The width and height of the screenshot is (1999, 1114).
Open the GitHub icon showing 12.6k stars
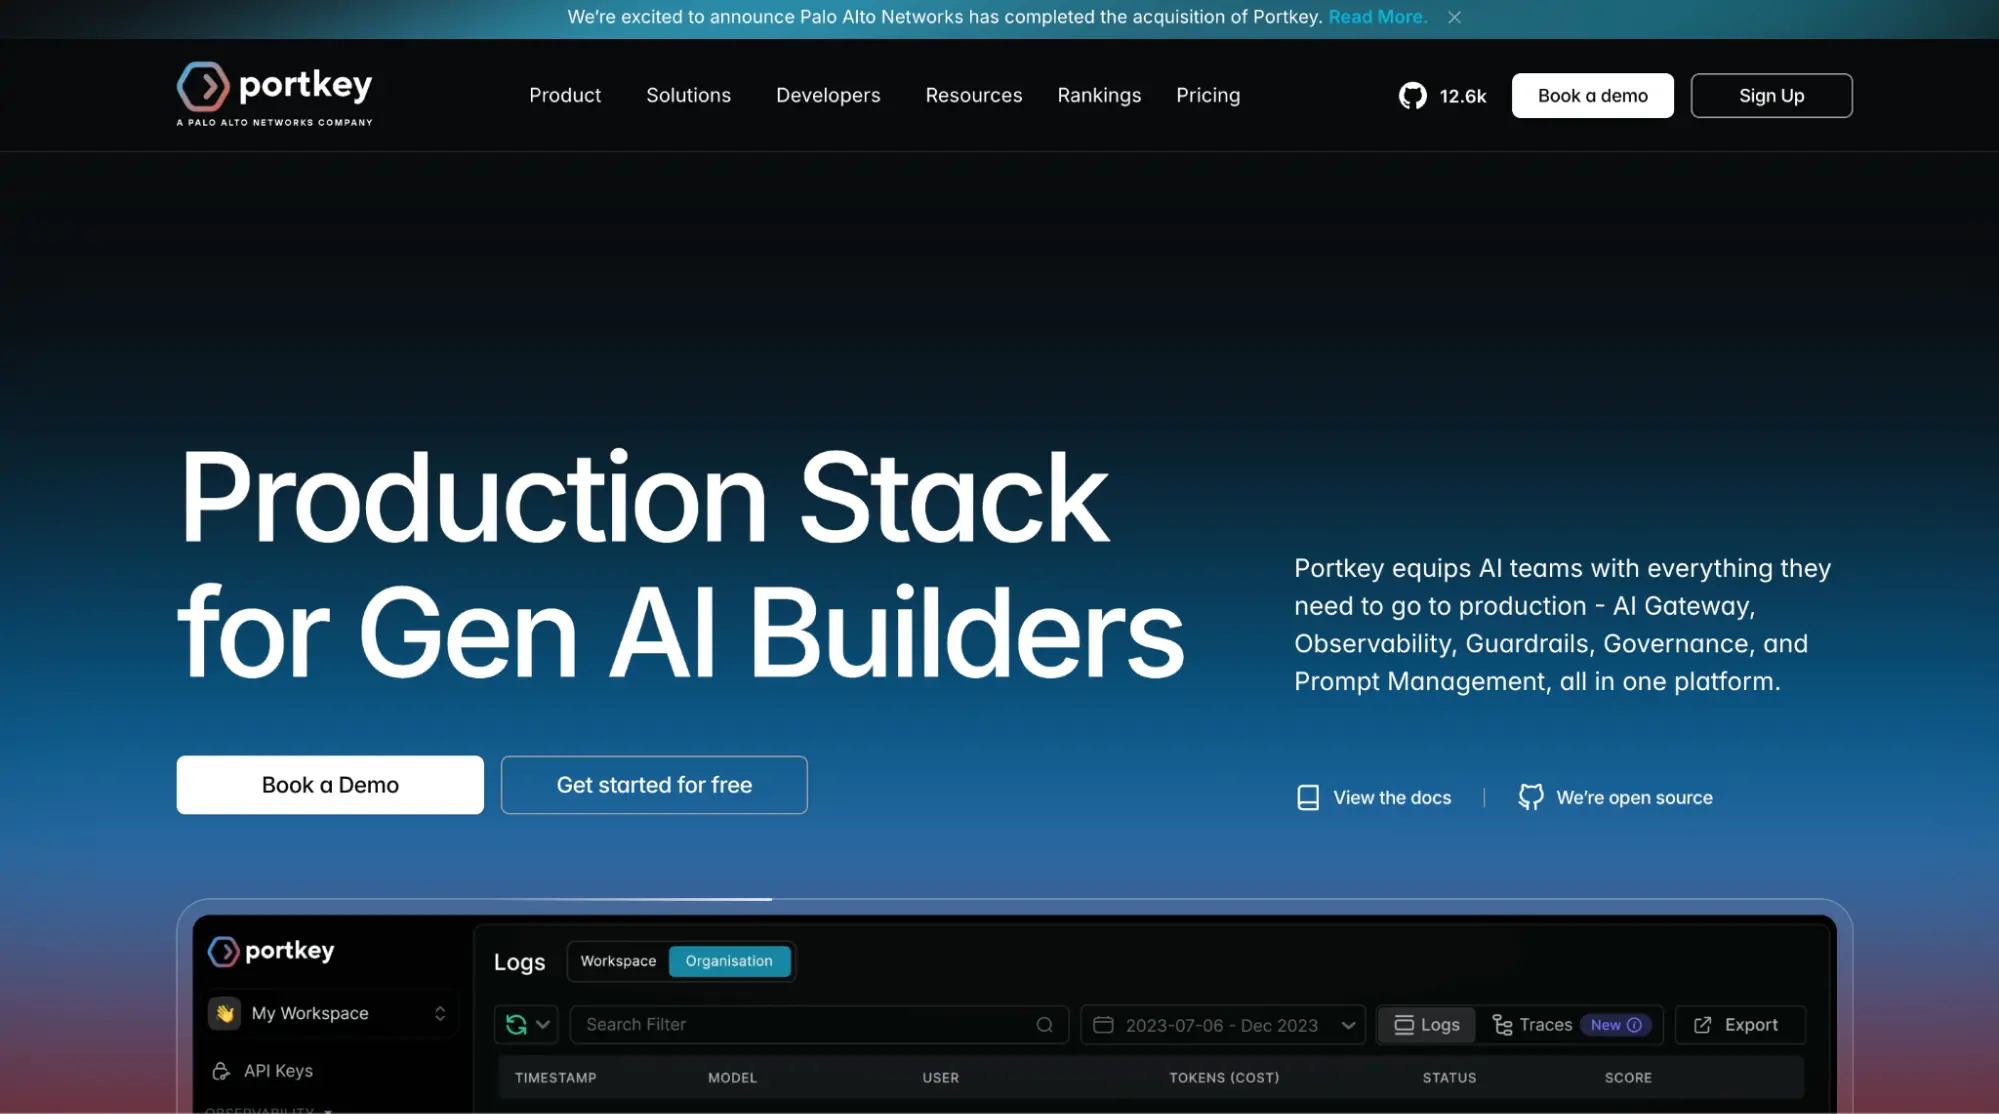1412,96
